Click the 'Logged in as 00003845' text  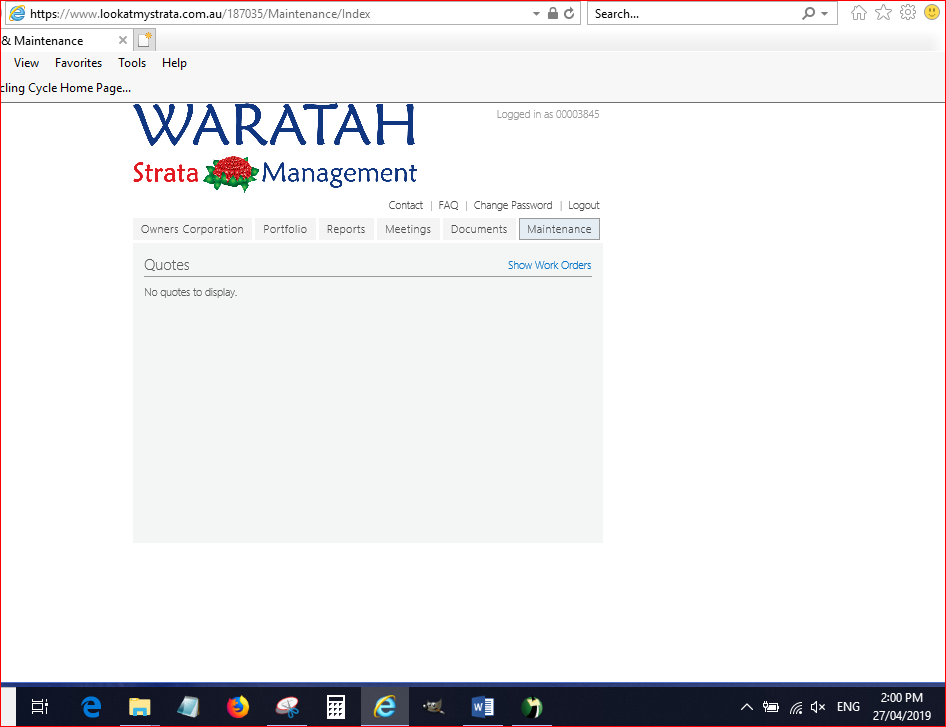coord(548,114)
